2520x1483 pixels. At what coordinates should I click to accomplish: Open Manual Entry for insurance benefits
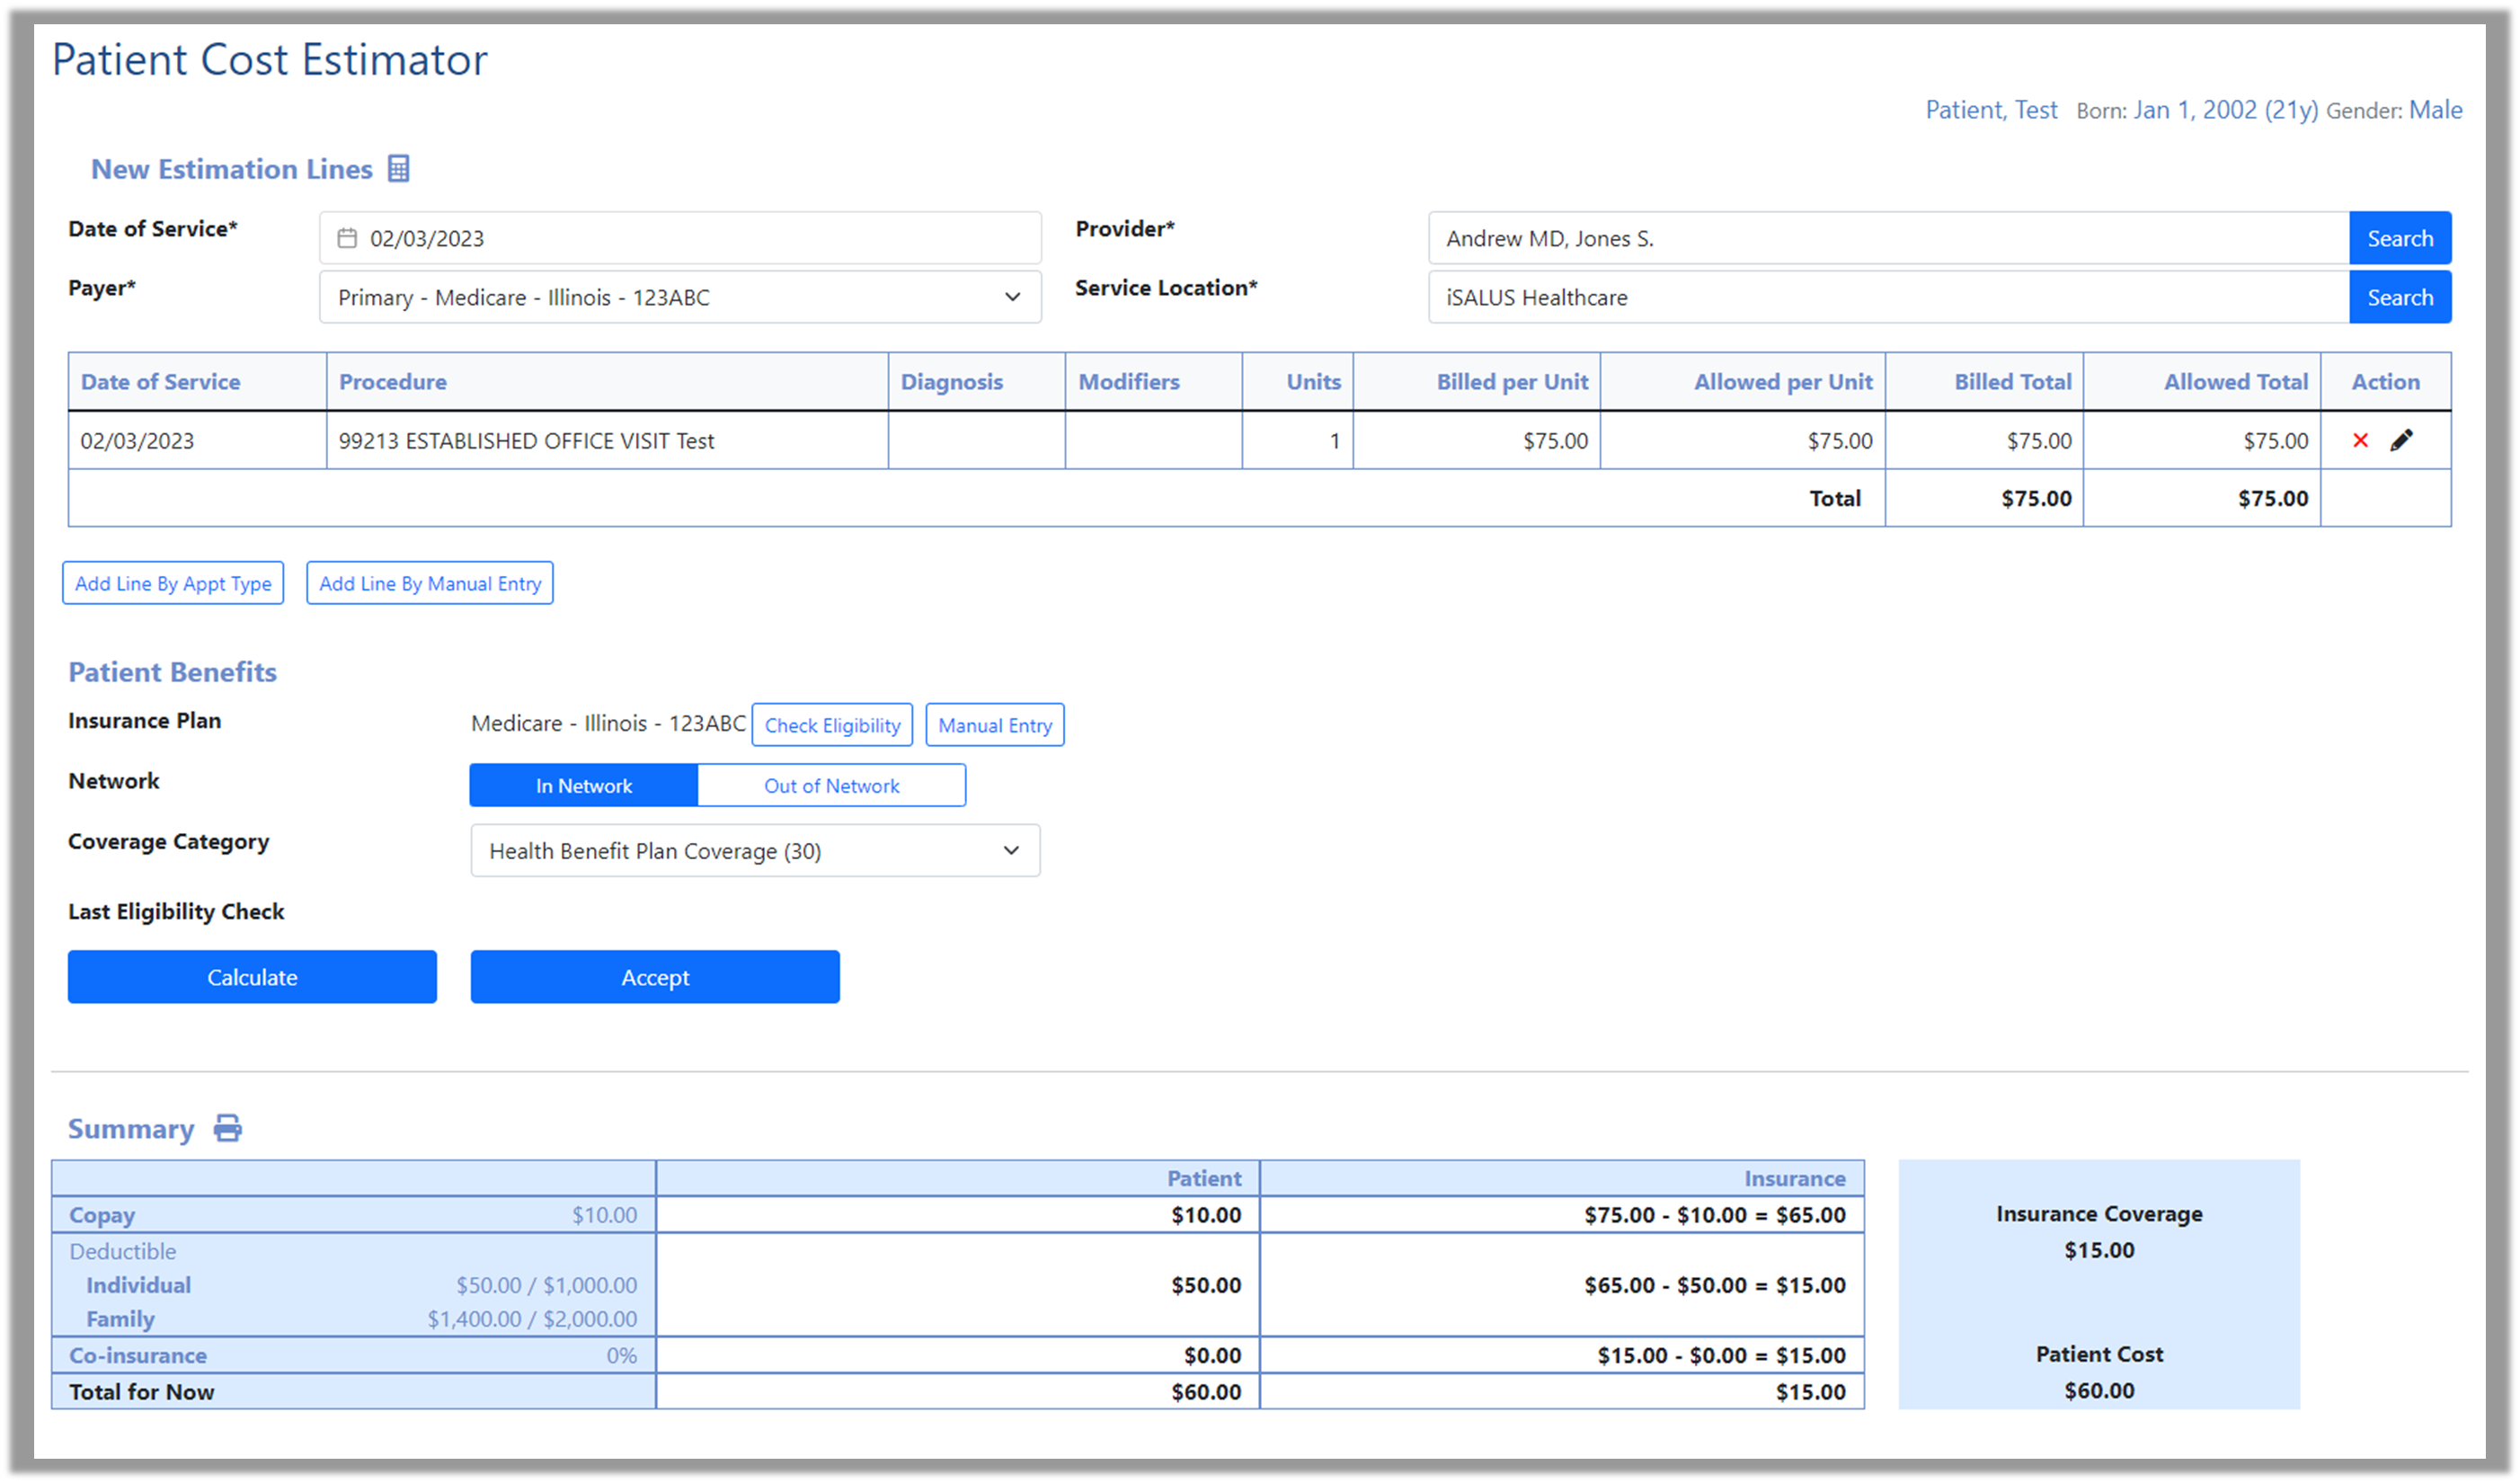994,725
